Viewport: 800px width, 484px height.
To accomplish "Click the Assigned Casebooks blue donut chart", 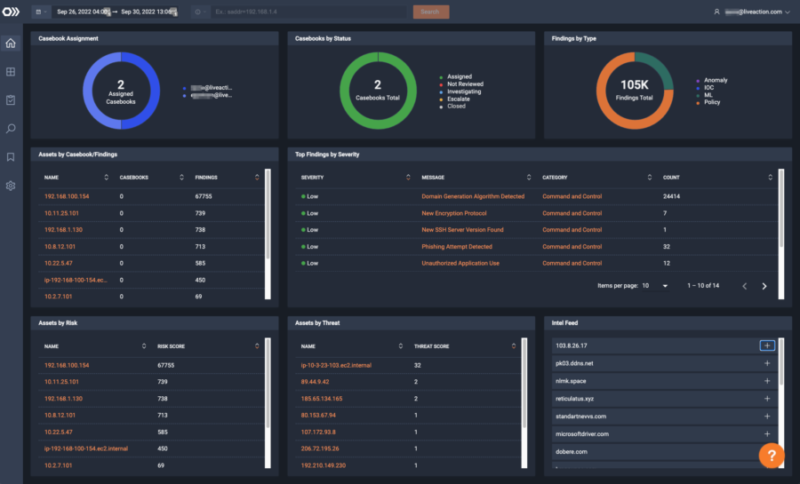I will click(121, 91).
